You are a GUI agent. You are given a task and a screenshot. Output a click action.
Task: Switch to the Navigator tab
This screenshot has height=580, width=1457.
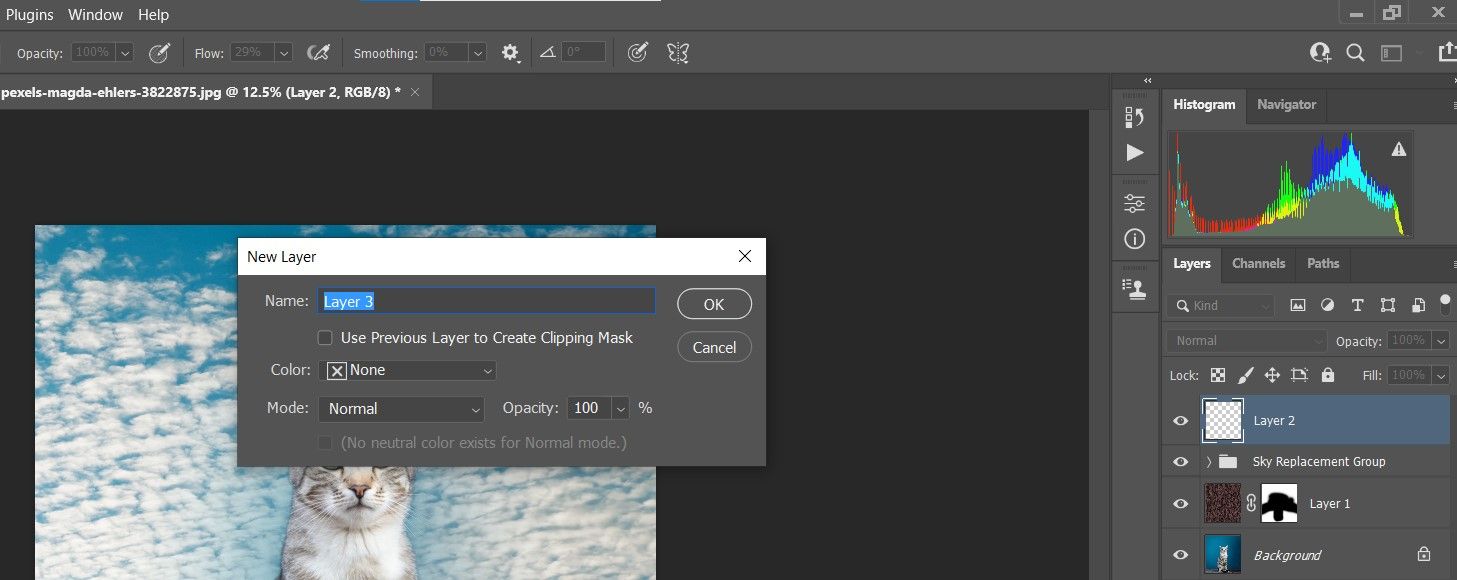(x=1286, y=104)
